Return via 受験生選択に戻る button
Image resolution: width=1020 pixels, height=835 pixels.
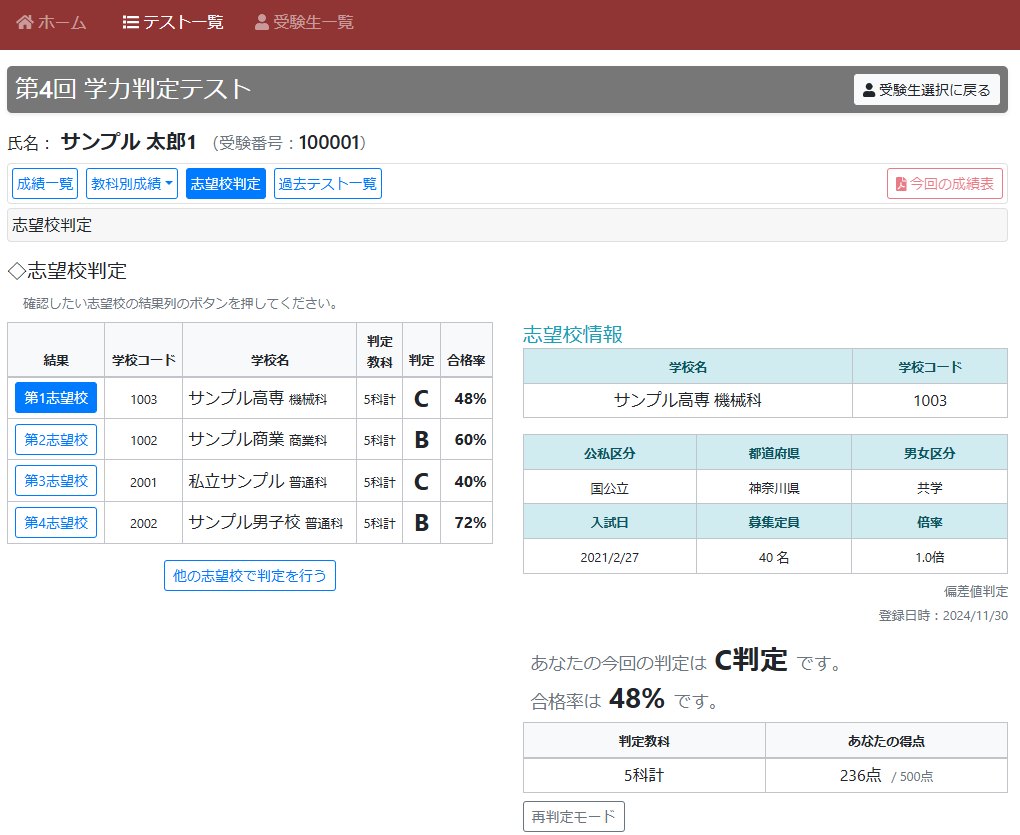pos(926,90)
